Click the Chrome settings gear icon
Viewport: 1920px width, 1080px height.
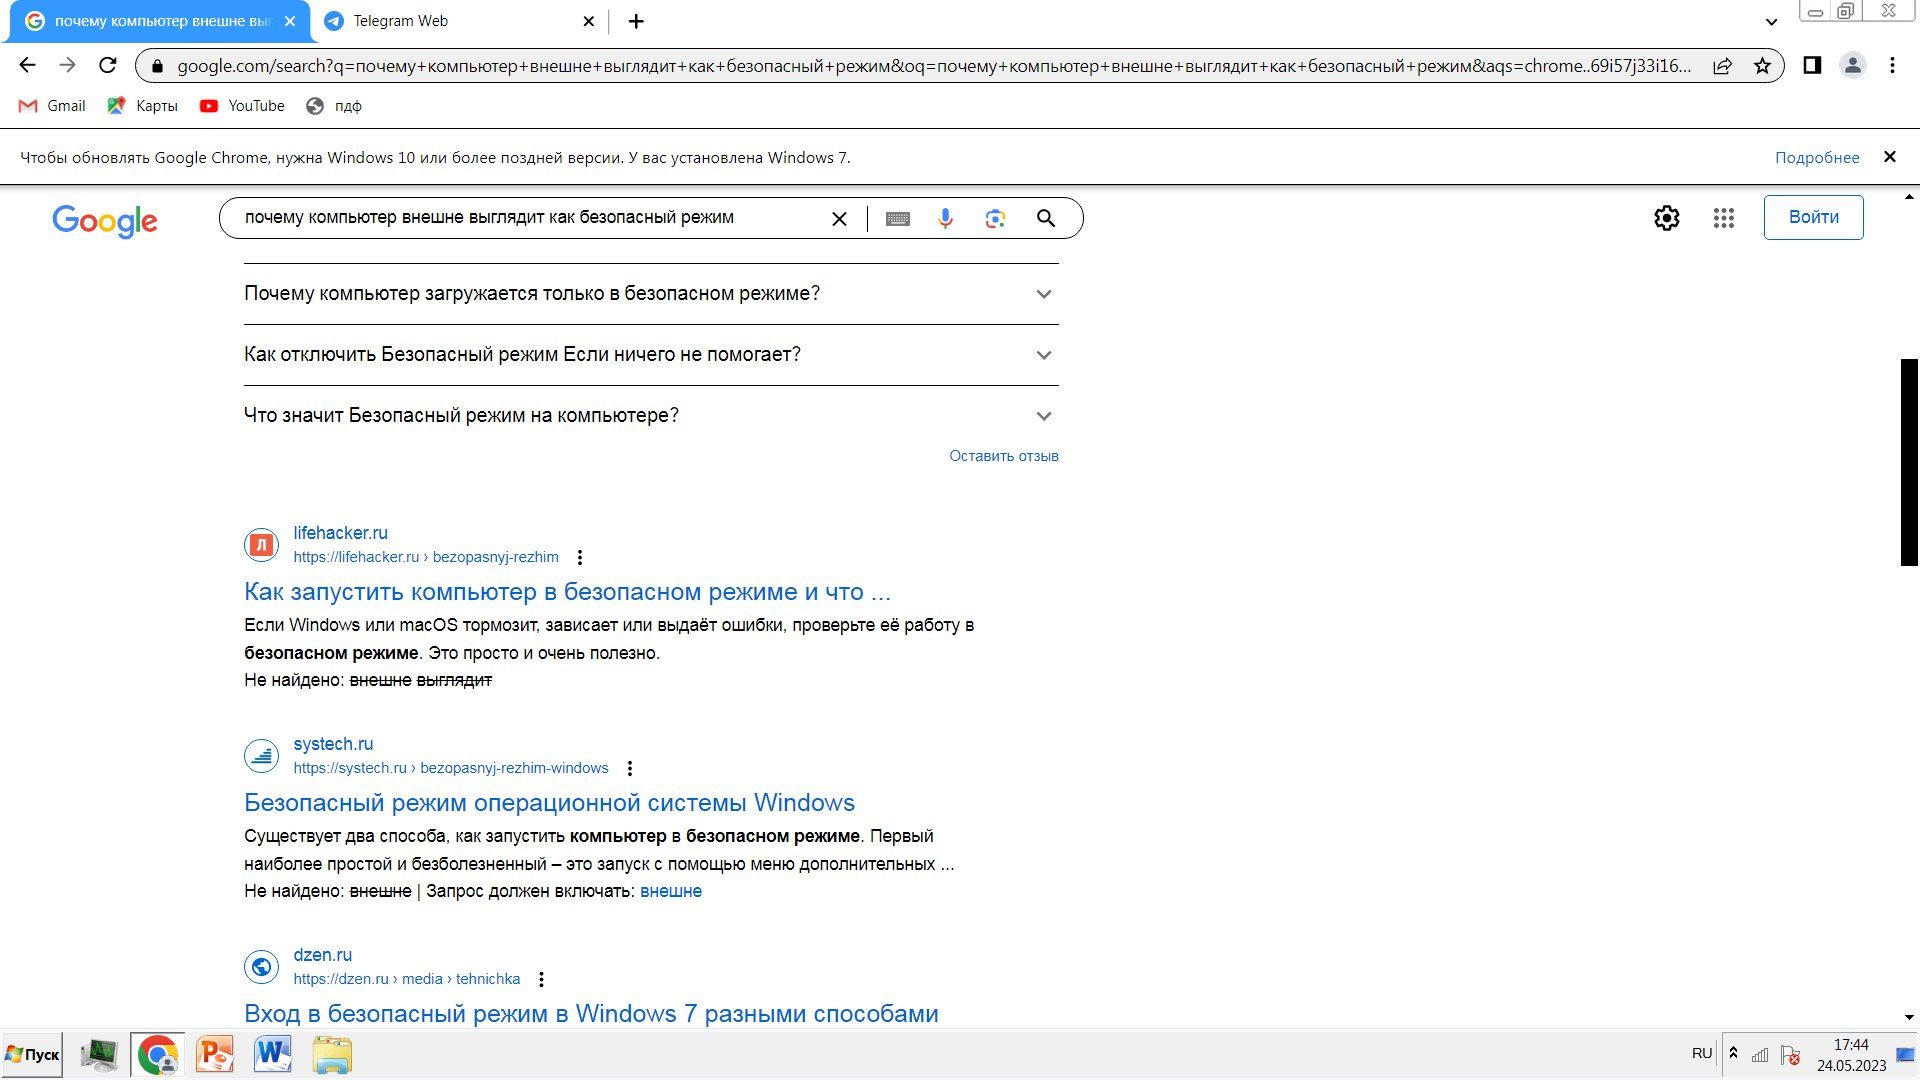(1665, 216)
